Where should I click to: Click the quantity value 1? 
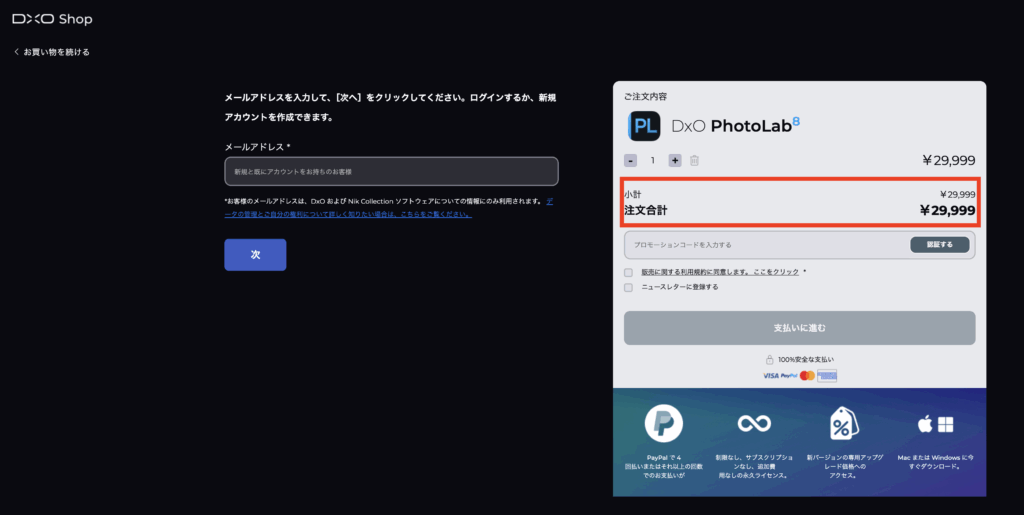pos(652,161)
